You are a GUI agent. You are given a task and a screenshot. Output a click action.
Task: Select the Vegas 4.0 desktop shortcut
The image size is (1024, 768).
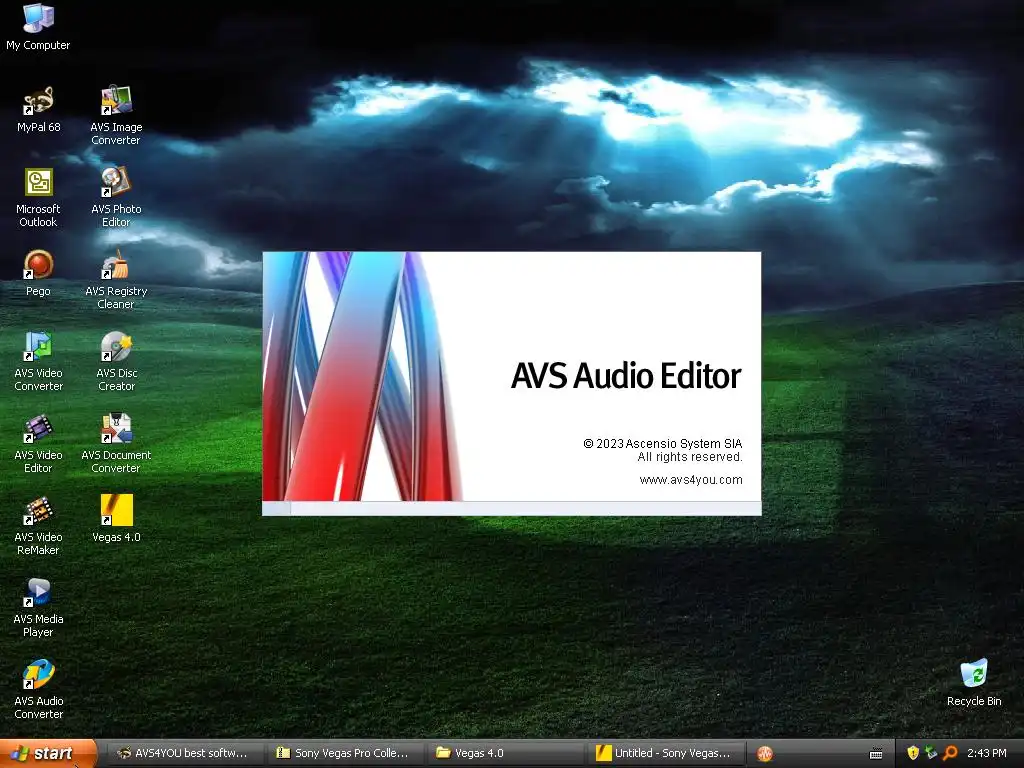pos(116,519)
